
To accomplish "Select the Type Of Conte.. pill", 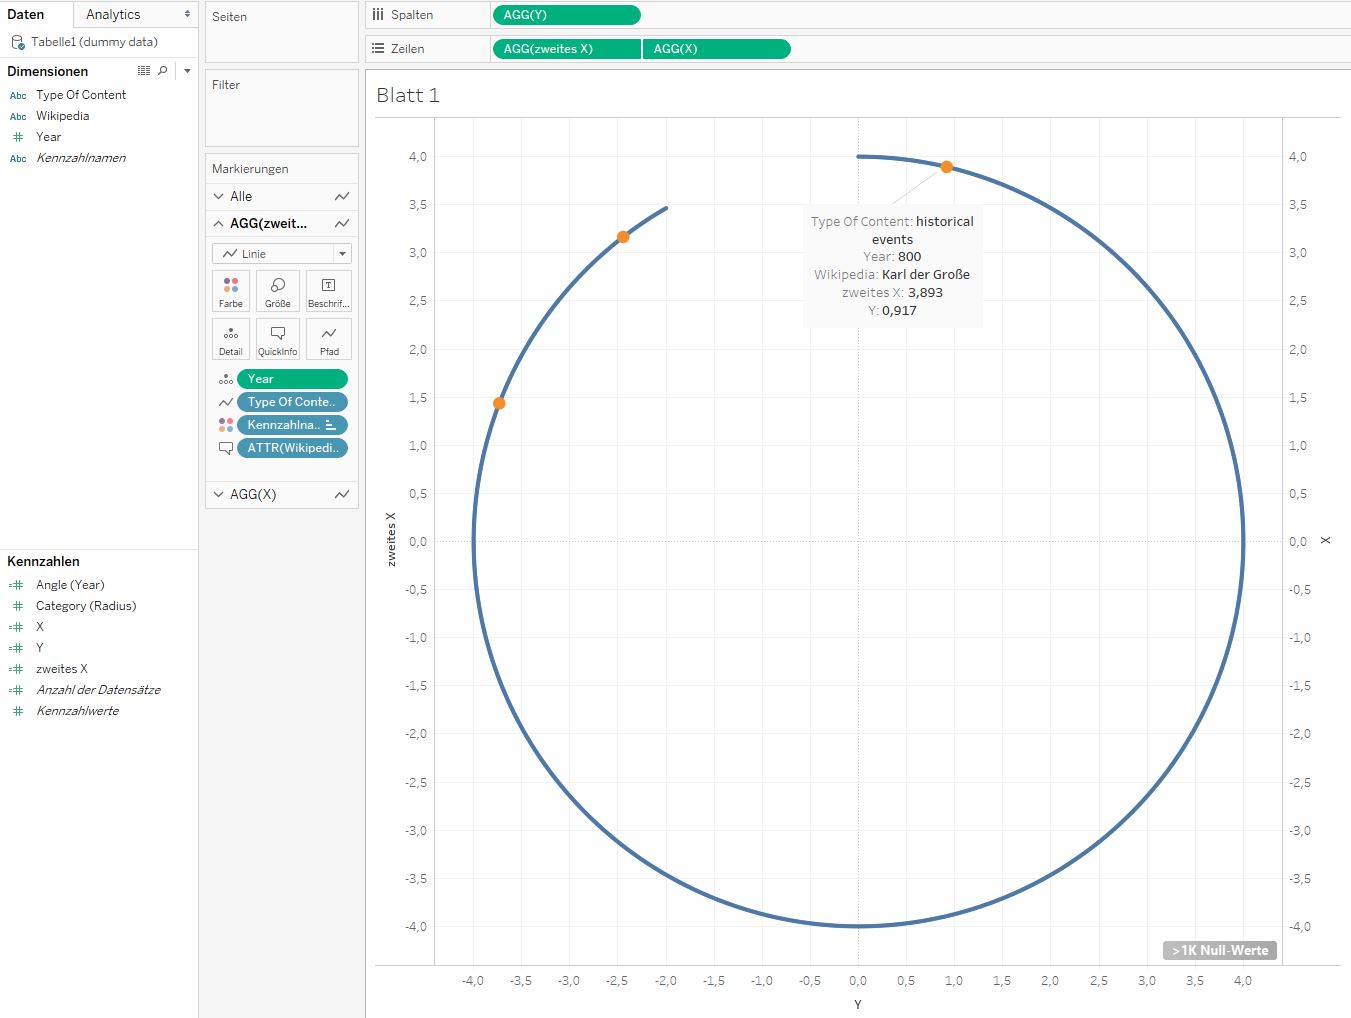I will click(292, 402).
